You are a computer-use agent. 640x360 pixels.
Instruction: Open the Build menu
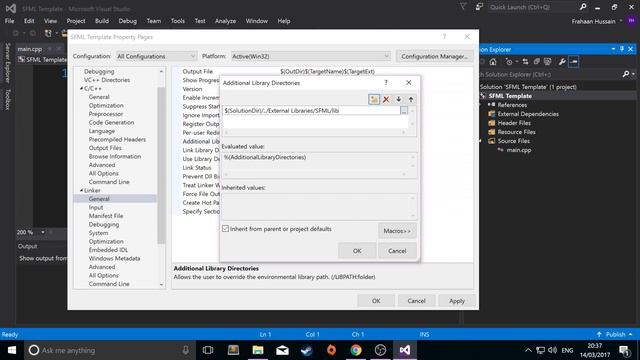102,21
